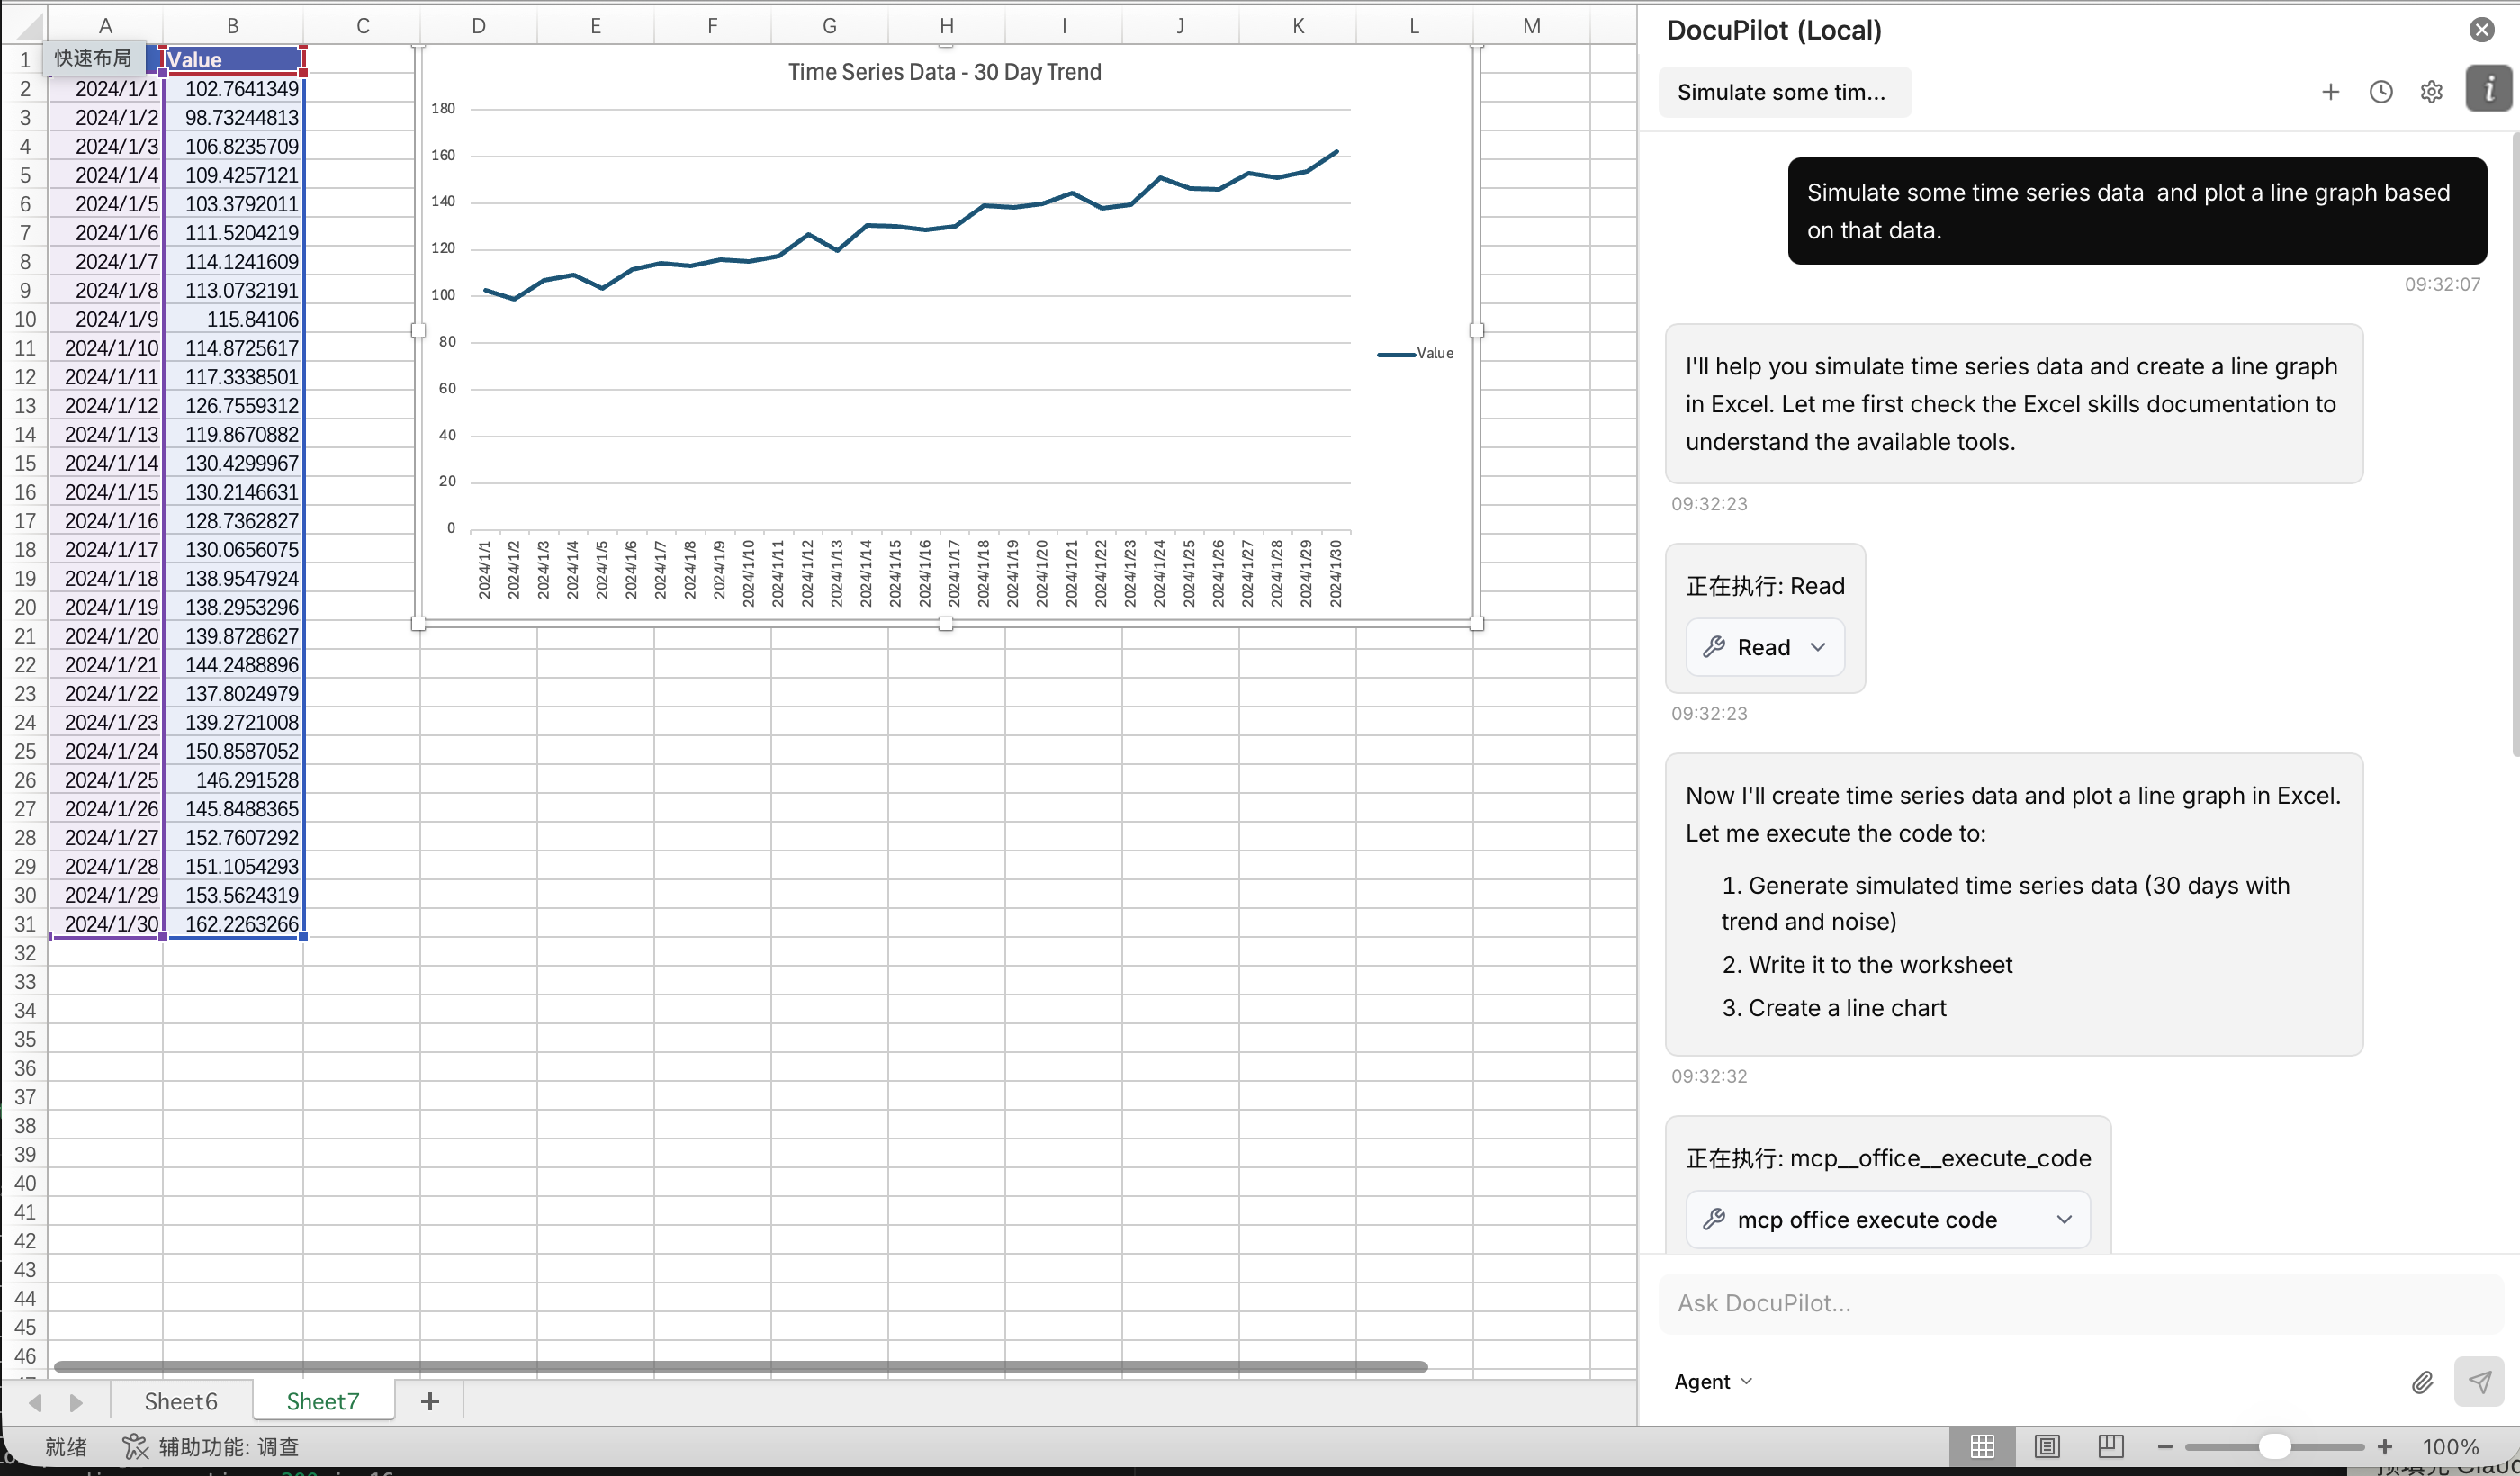Open chat history clock icon
Viewport: 2520px width, 1476px height.
pyautogui.click(x=2381, y=92)
